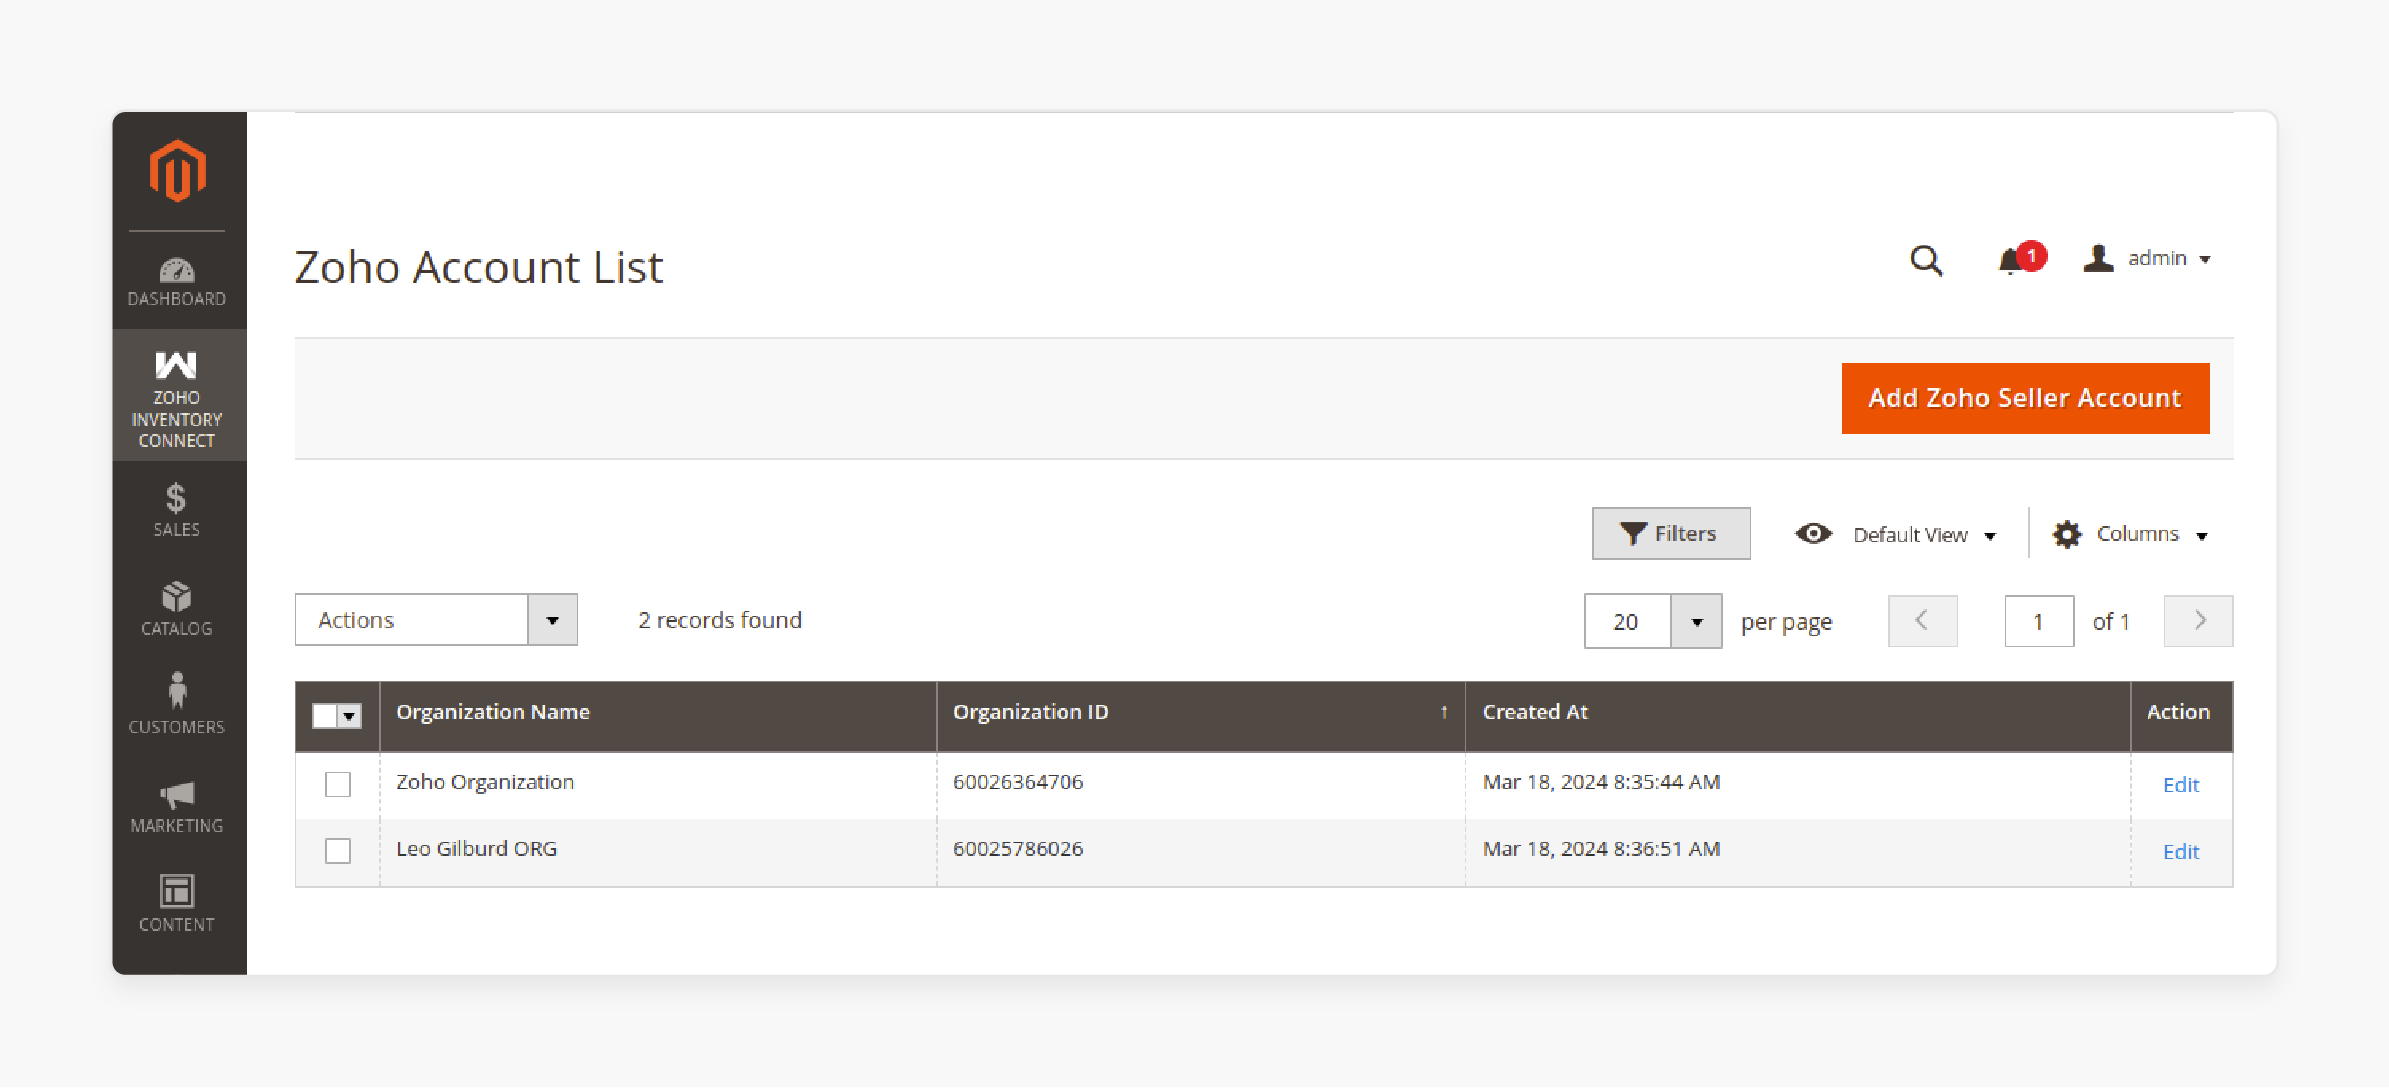
Task: Toggle the select-all checkbox in header
Action: pyautogui.click(x=325, y=716)
